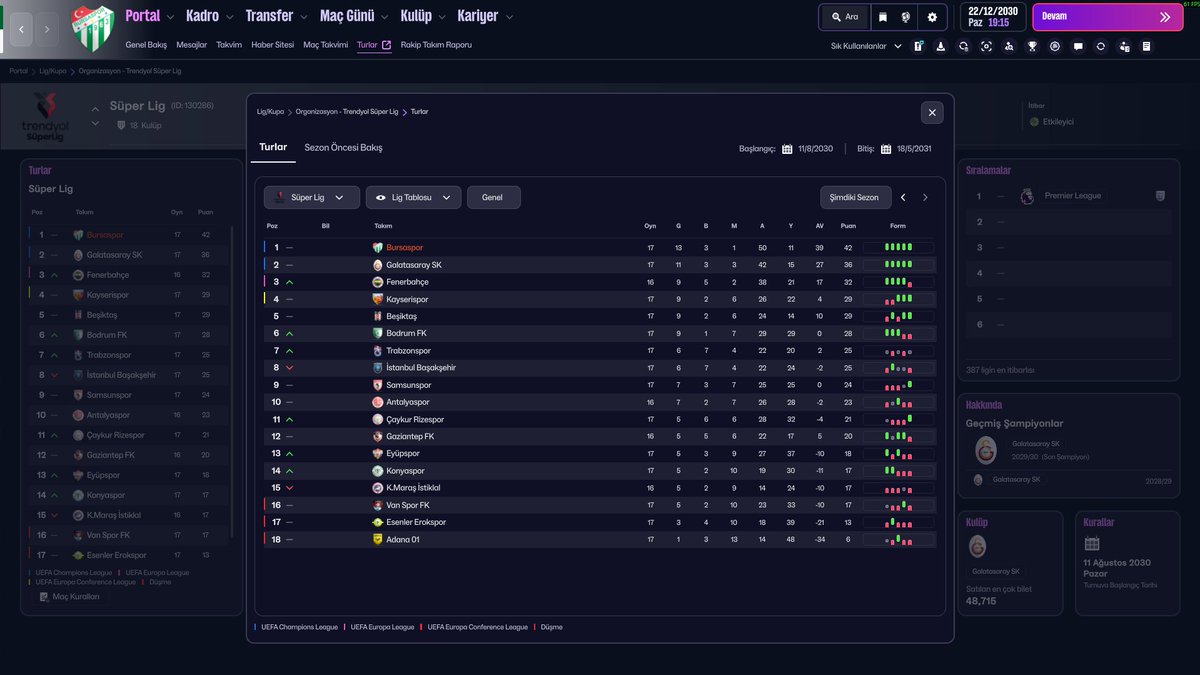The image size is (1200, 675).
Task: Click the circular ball shortcut icon
Action: click(1055, 46)
